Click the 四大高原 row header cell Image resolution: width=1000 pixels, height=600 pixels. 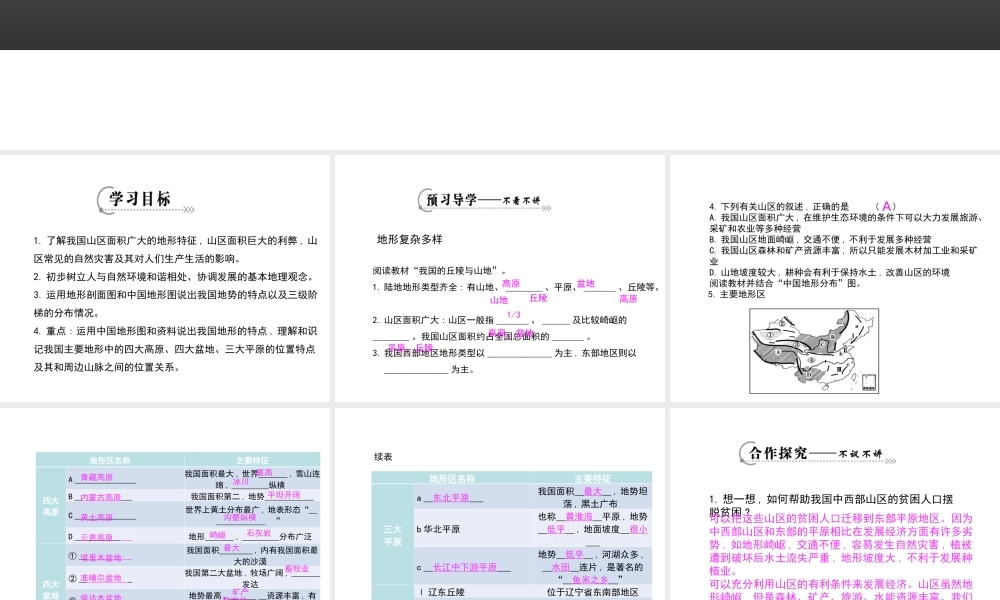pyautogui.click(x=49, y=506)
